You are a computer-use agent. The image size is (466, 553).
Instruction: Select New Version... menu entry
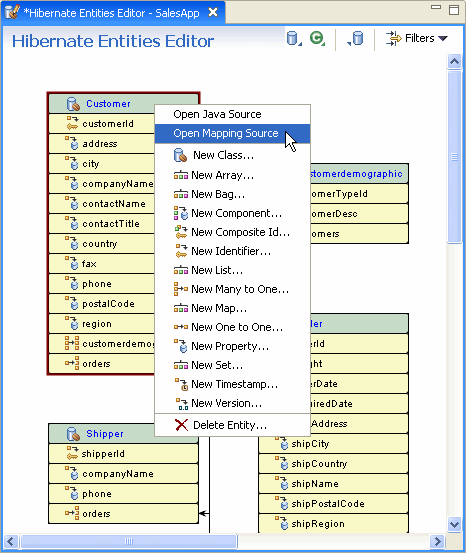[232, 403]
